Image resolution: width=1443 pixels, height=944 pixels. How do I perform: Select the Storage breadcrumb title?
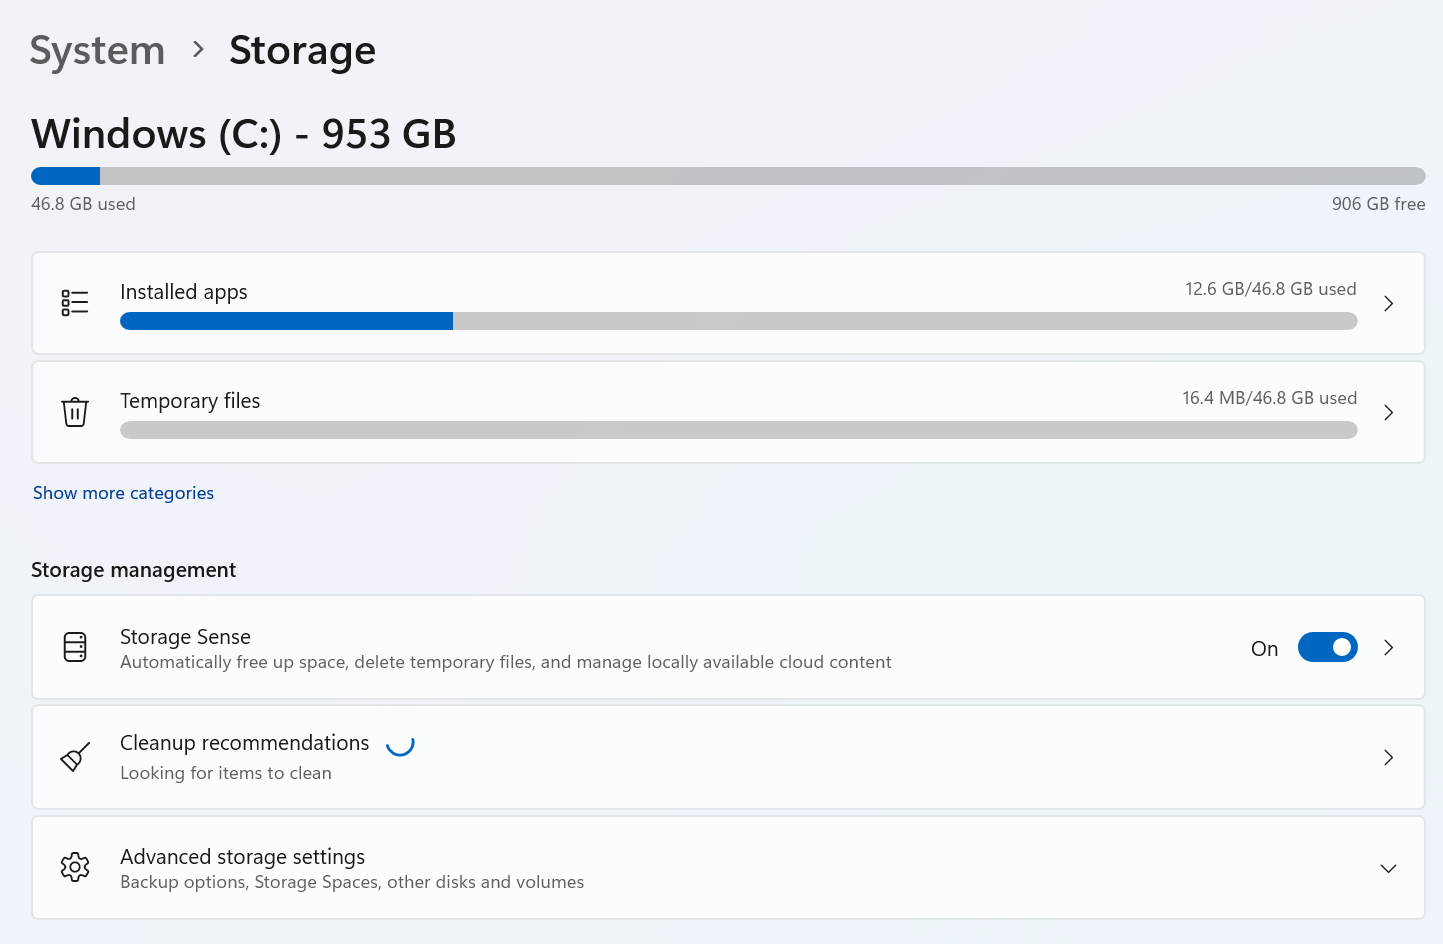(302, 50)
